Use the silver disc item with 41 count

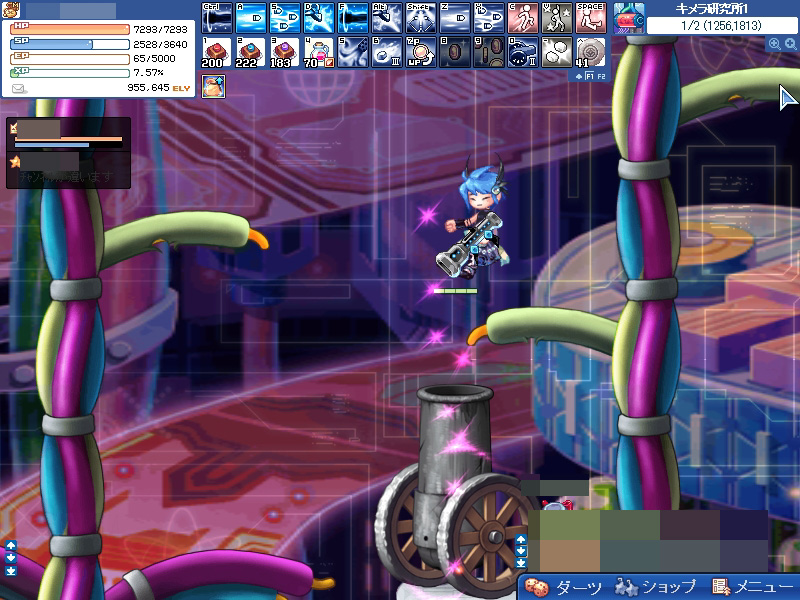point(591,52)
